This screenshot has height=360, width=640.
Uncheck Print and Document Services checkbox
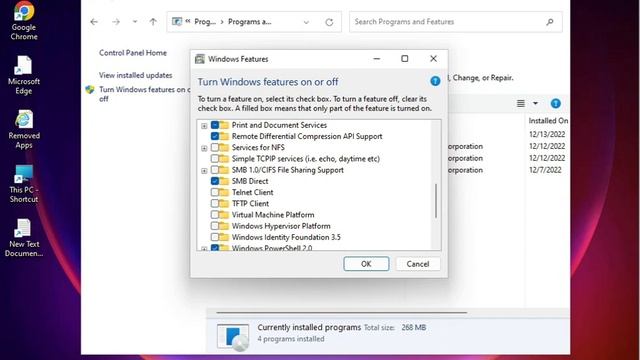(215, 125)
